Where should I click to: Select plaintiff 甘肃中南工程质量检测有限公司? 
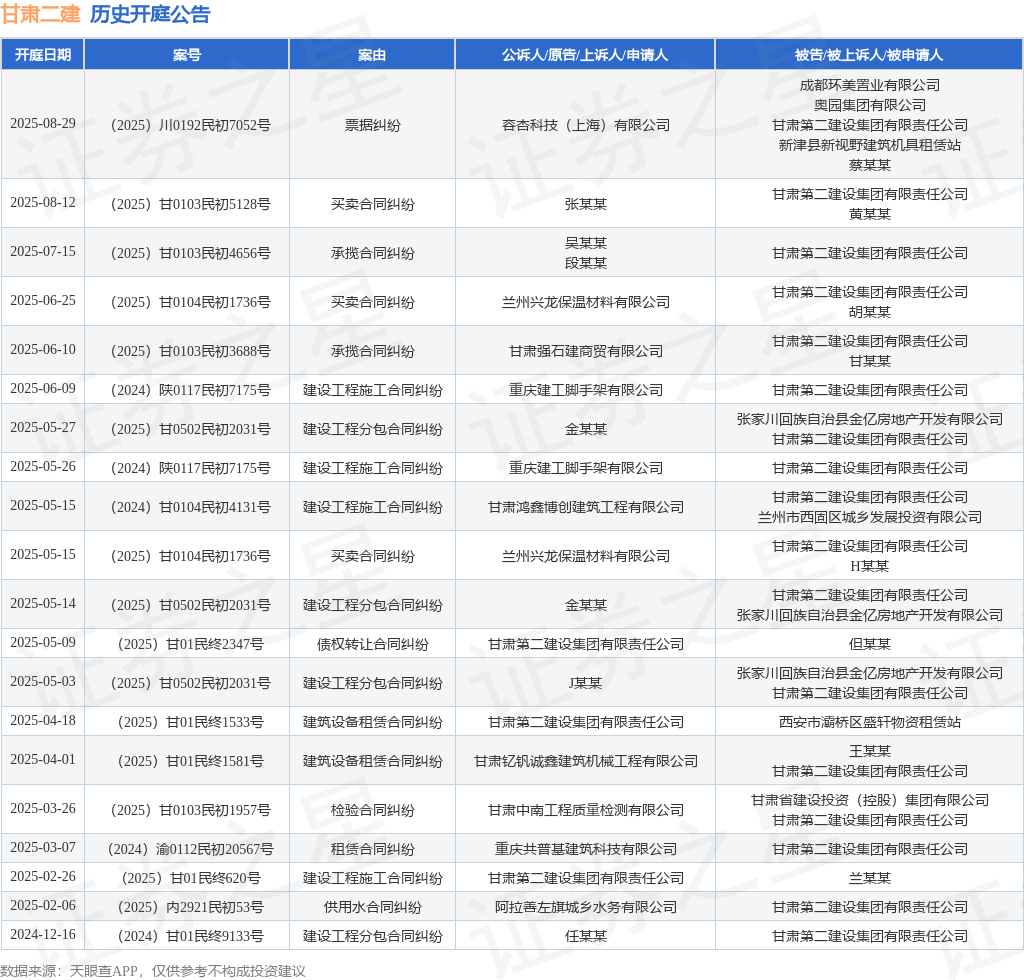click(x=585, y=810)
